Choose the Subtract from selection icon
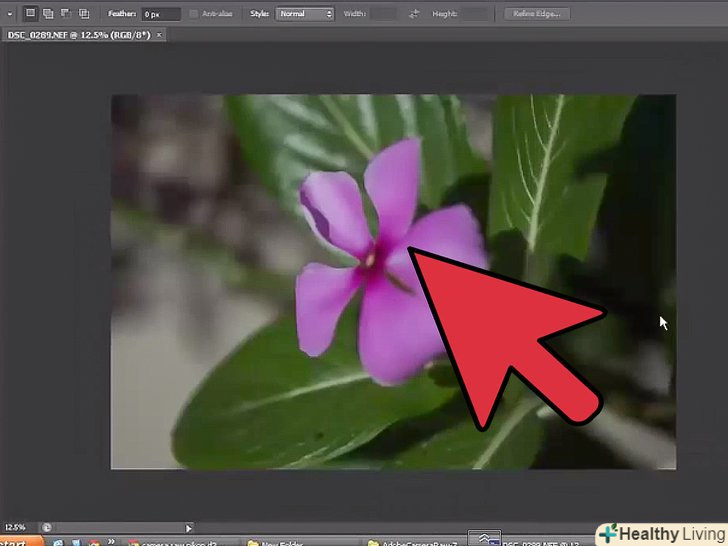 (66, 14)
